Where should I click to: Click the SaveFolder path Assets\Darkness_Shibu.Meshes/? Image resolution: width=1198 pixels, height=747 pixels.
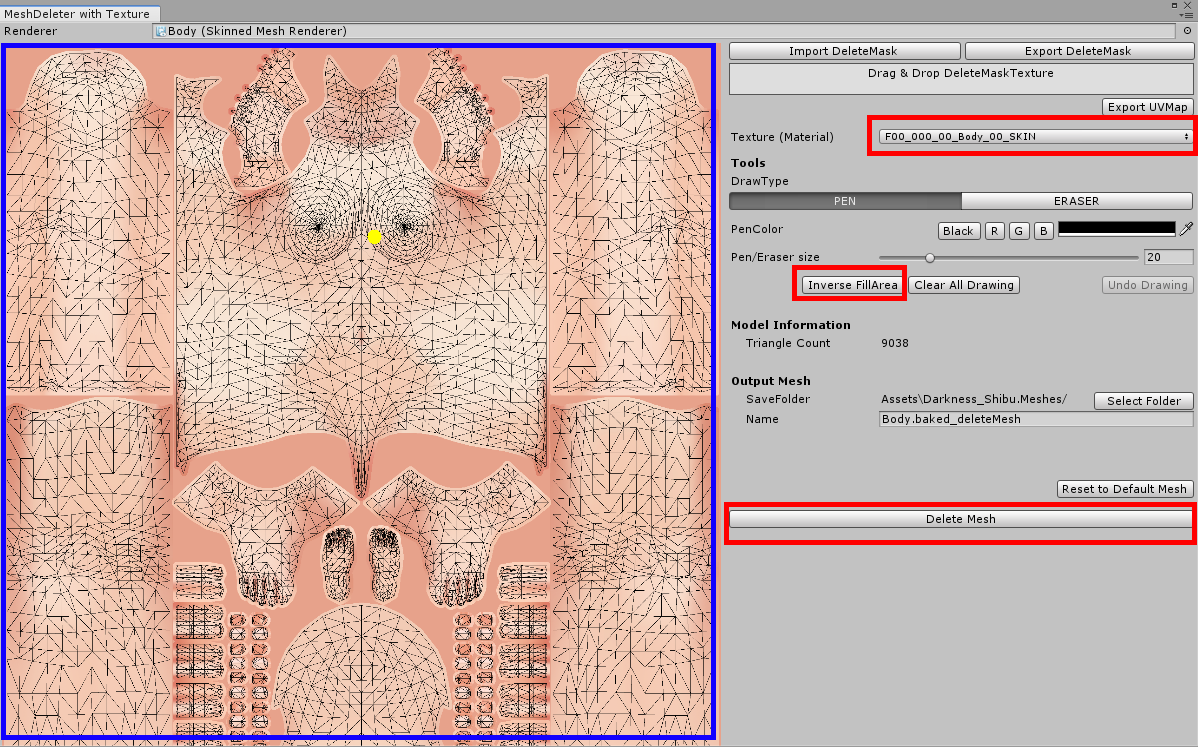pyautogui.click(x=974, y=399)
